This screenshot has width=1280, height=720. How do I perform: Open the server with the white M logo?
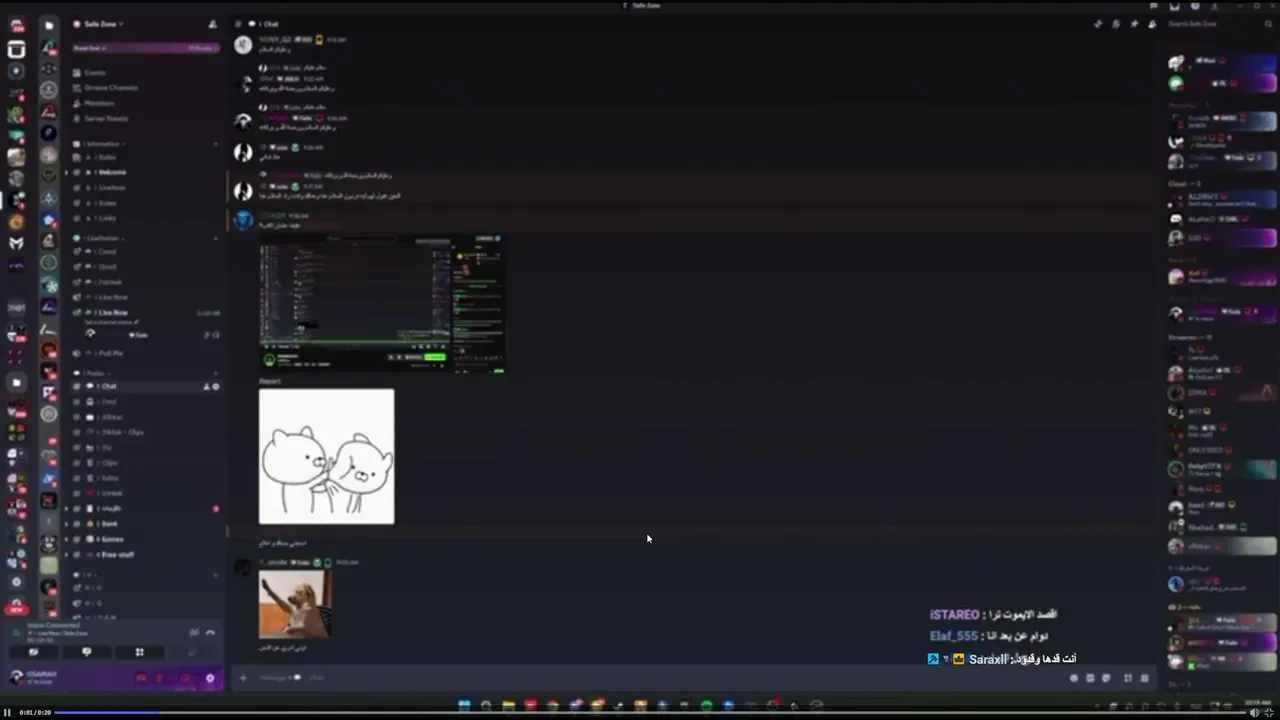pos(16,243)
